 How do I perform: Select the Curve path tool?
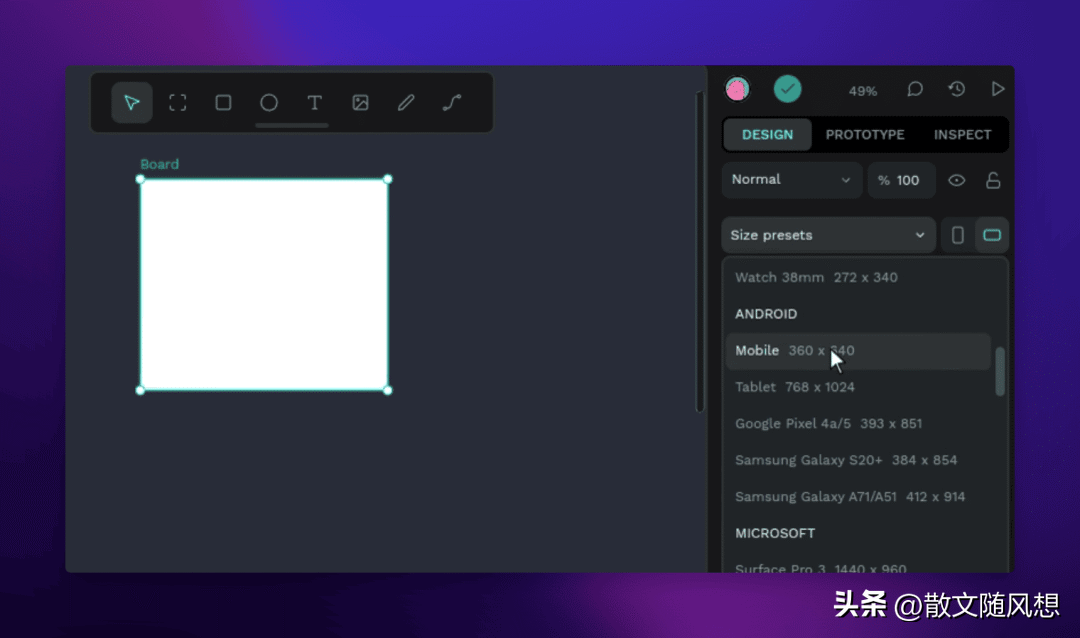coord(452,103)
